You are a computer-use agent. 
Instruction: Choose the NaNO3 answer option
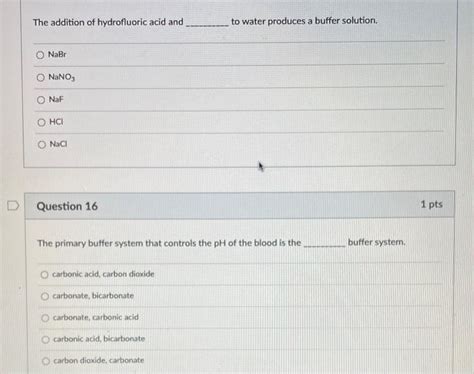click(x=41, y=77)
